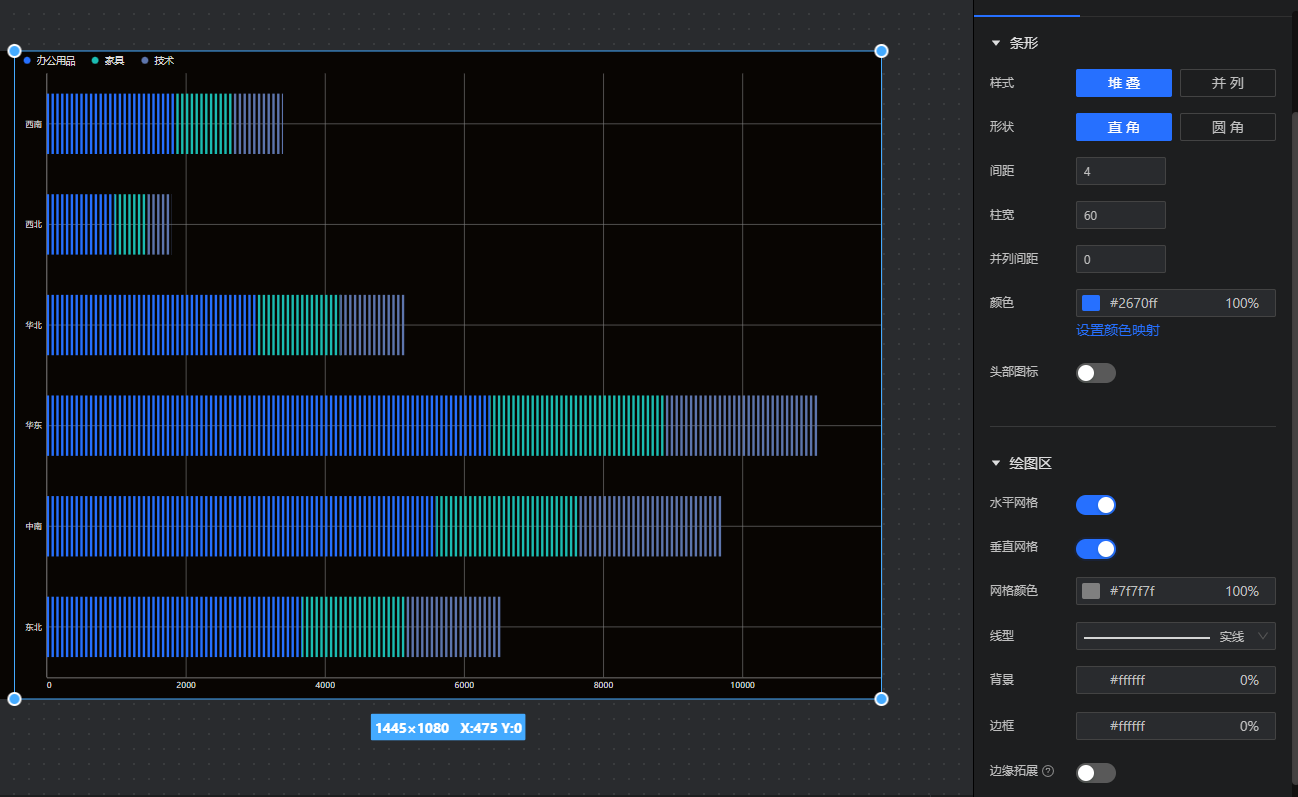The image size is (1298, 797).
Task: Collapse the 条形 section
Action: tap(995, 44)
